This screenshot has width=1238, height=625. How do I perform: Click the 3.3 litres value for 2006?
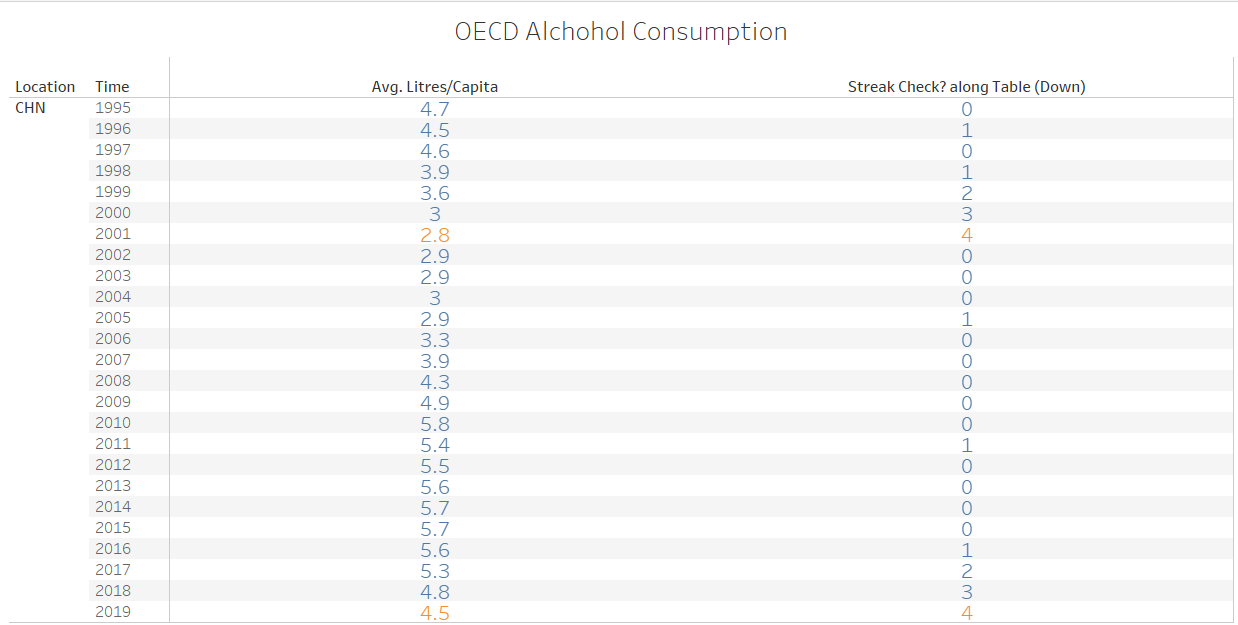(435, 340)
